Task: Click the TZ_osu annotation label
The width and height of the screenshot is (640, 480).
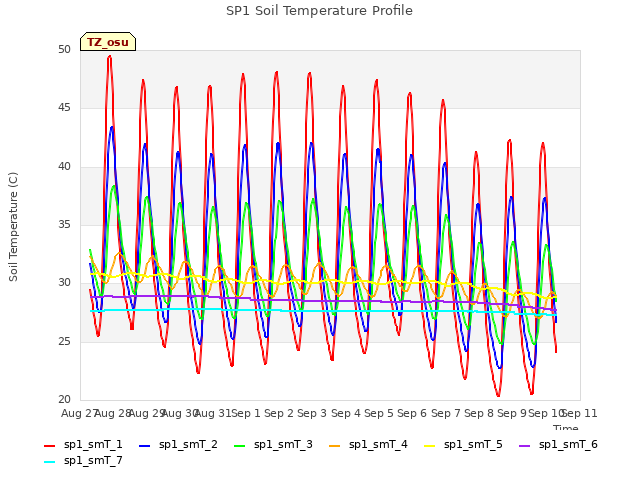Action: [108, 42]
